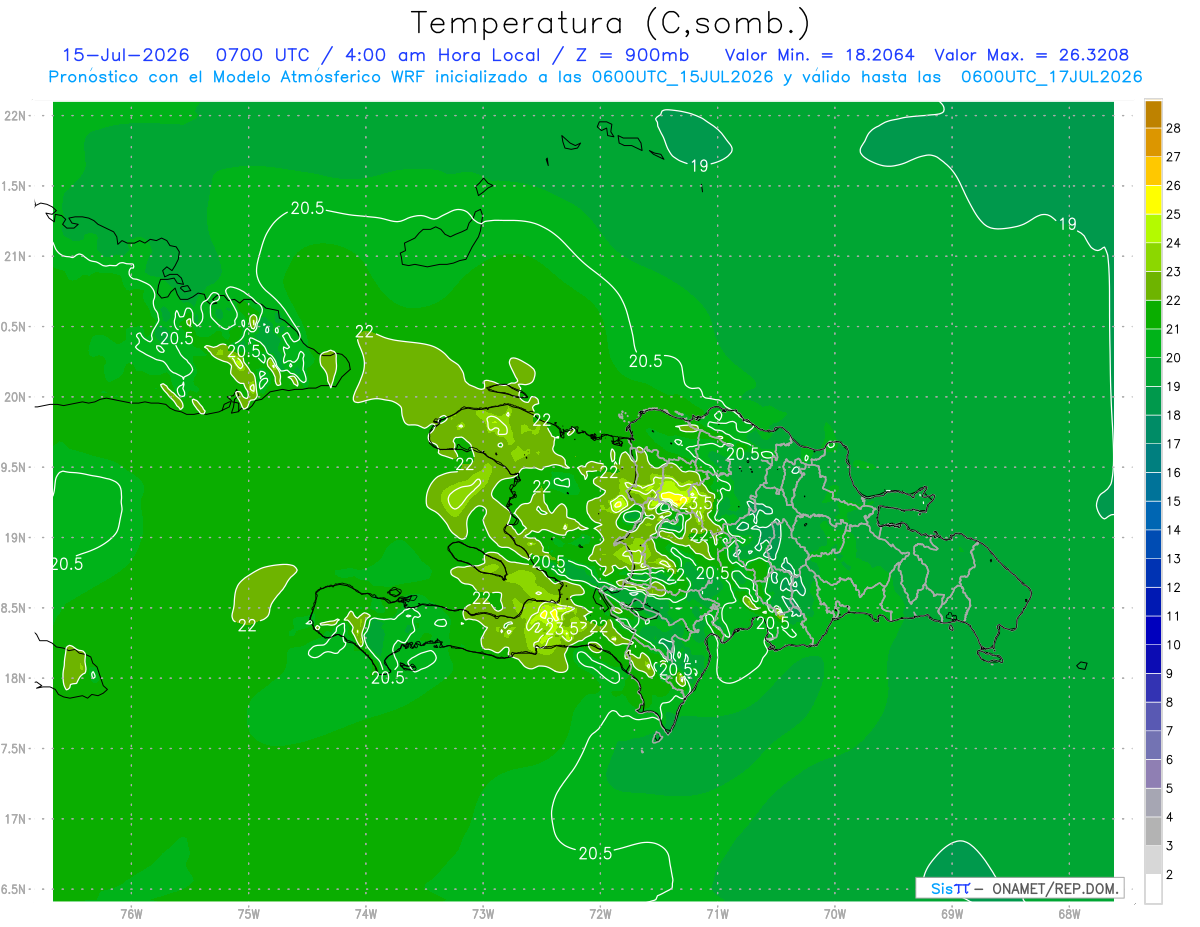Click the "71W" longitude axis label

pyautogui.click(x=717, y=913)
